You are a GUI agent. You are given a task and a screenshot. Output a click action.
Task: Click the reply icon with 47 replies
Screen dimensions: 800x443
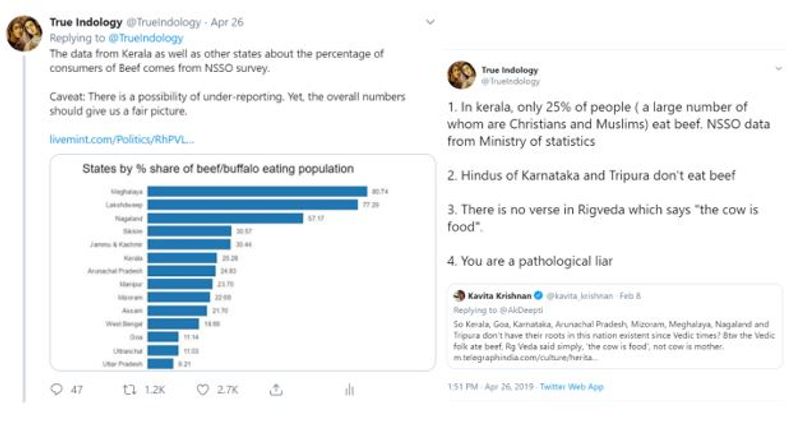(58, 389)
